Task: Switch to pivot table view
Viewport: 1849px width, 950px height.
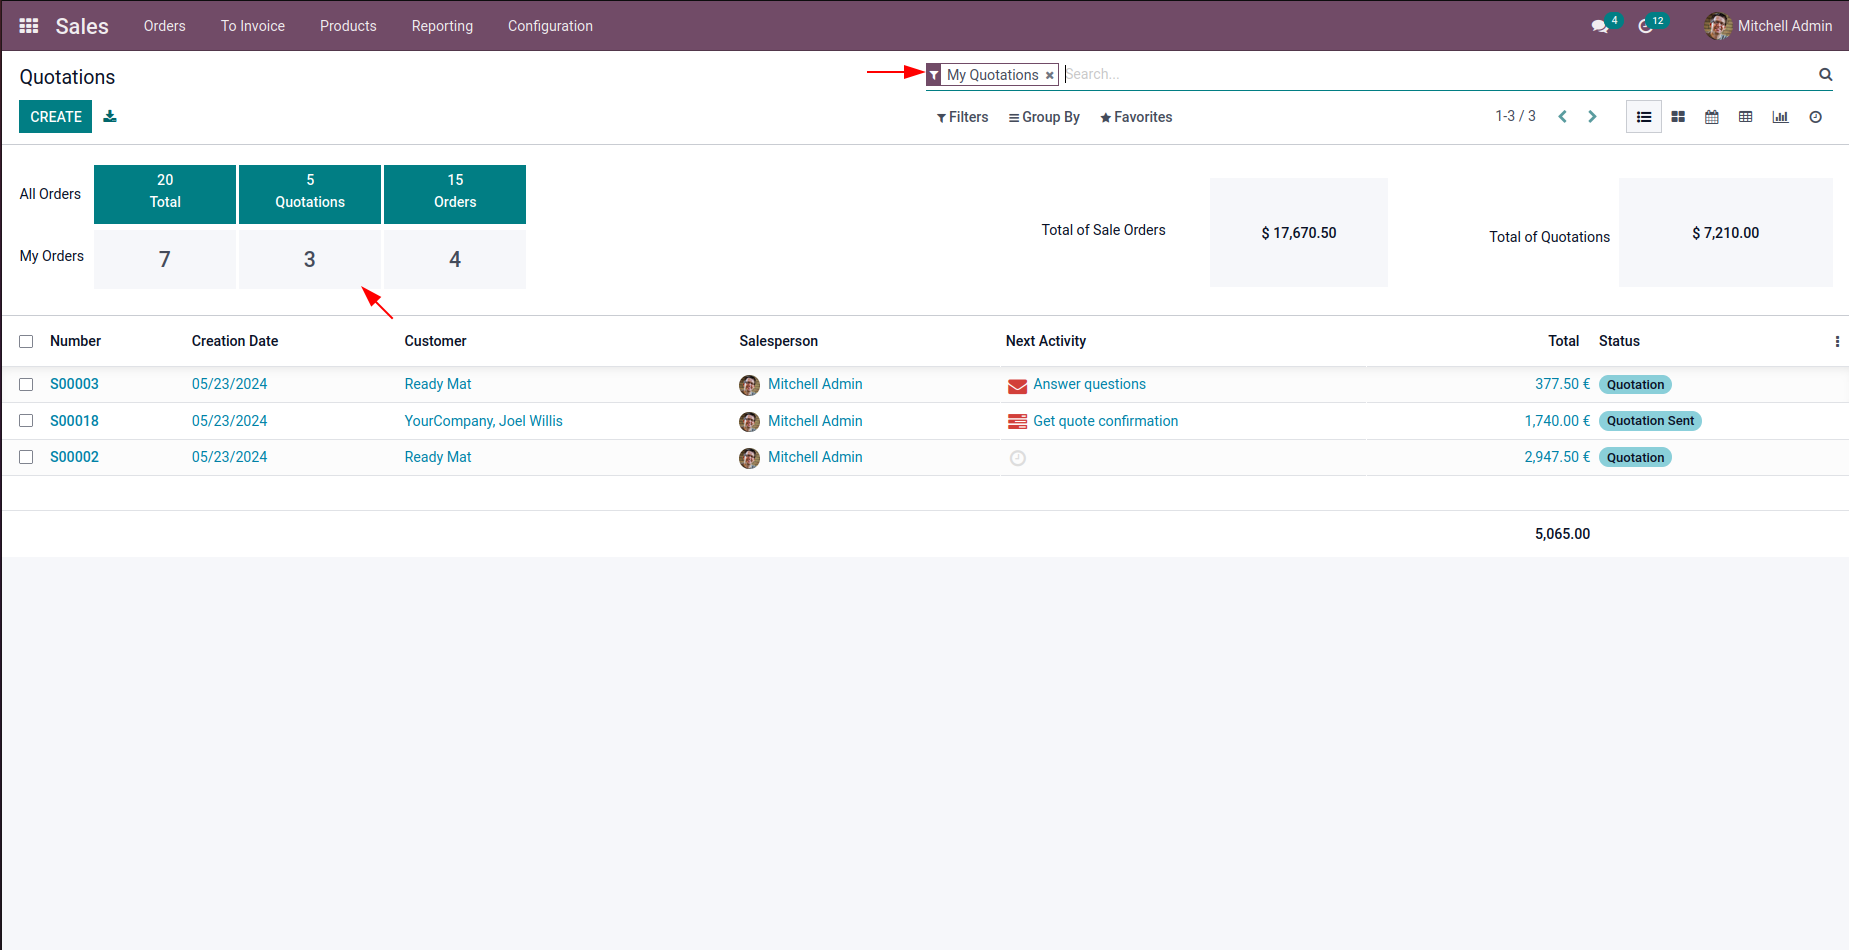Action: 1746,117
